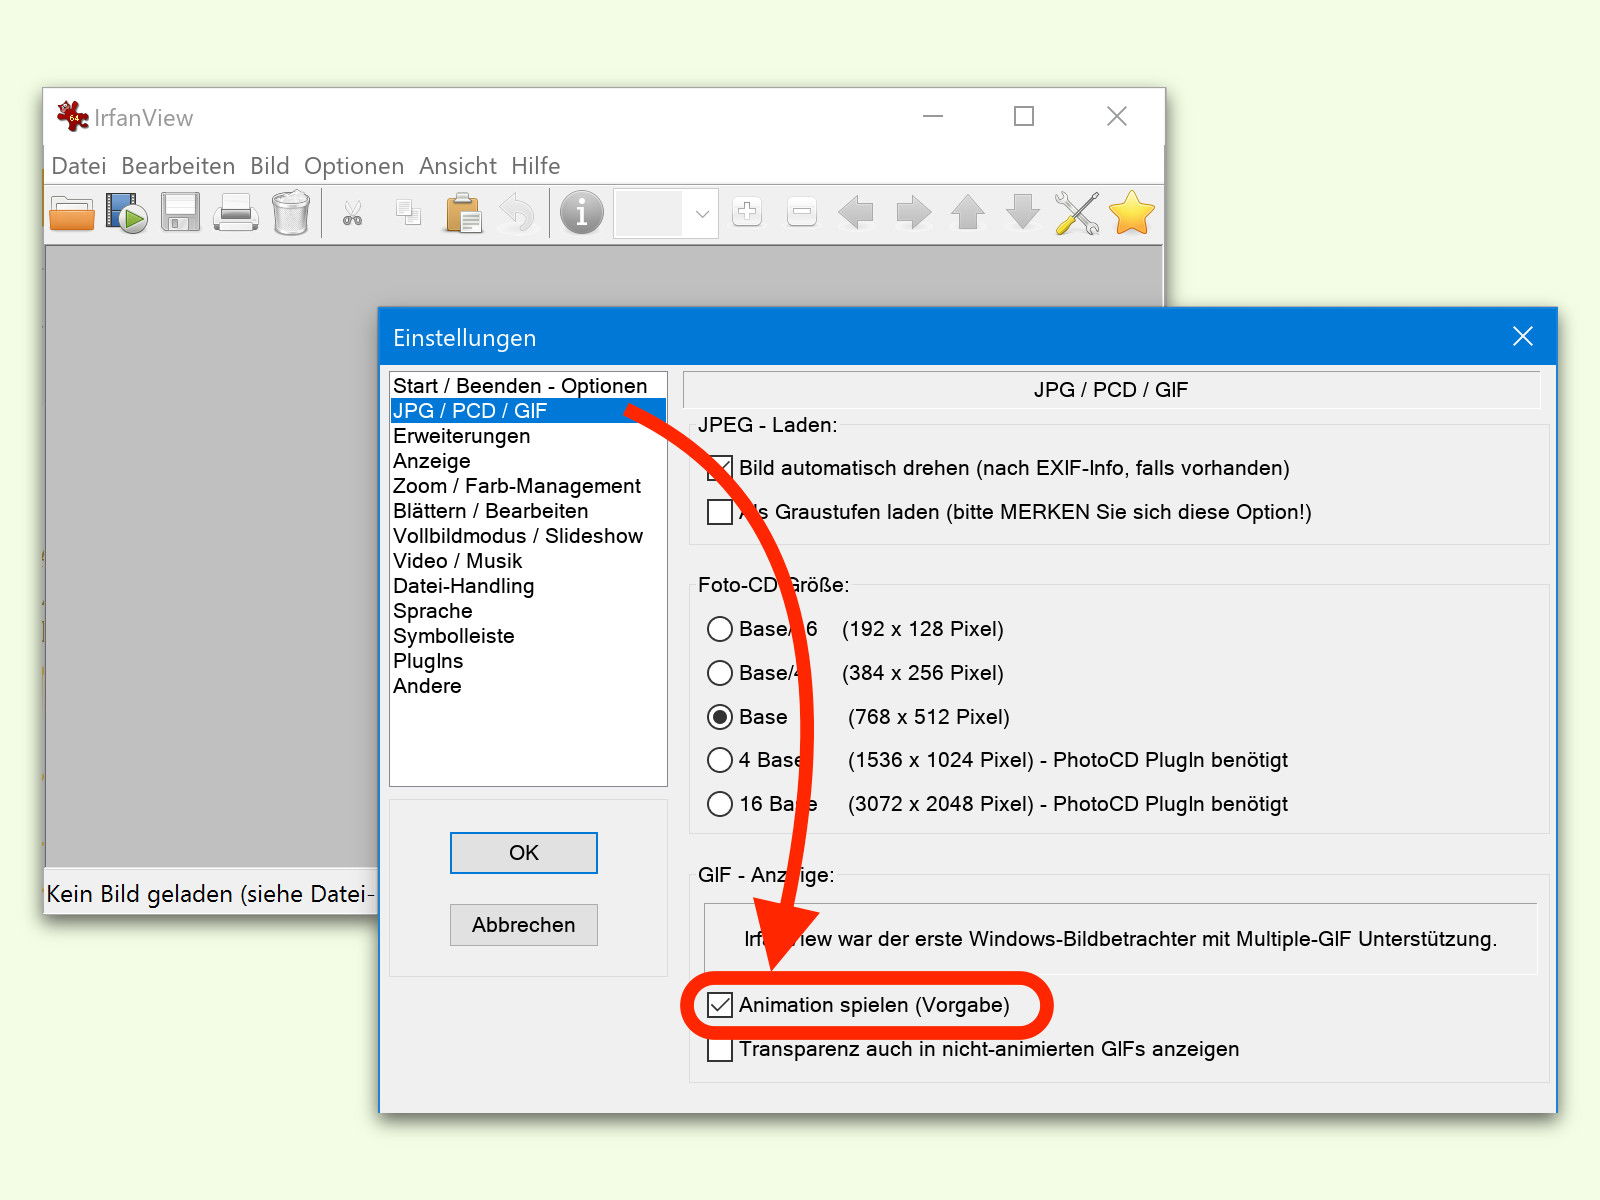Image resolution: width=1600 pixels, height=1200 pixels.
Task: Select 'Start / Beenden - Optionen' category
Action: 528,386
